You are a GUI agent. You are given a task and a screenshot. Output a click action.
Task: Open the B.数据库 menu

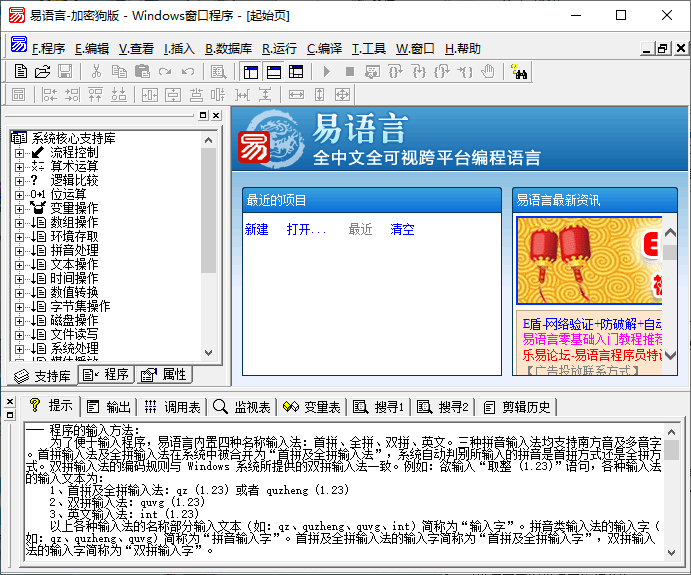point(228,48)
